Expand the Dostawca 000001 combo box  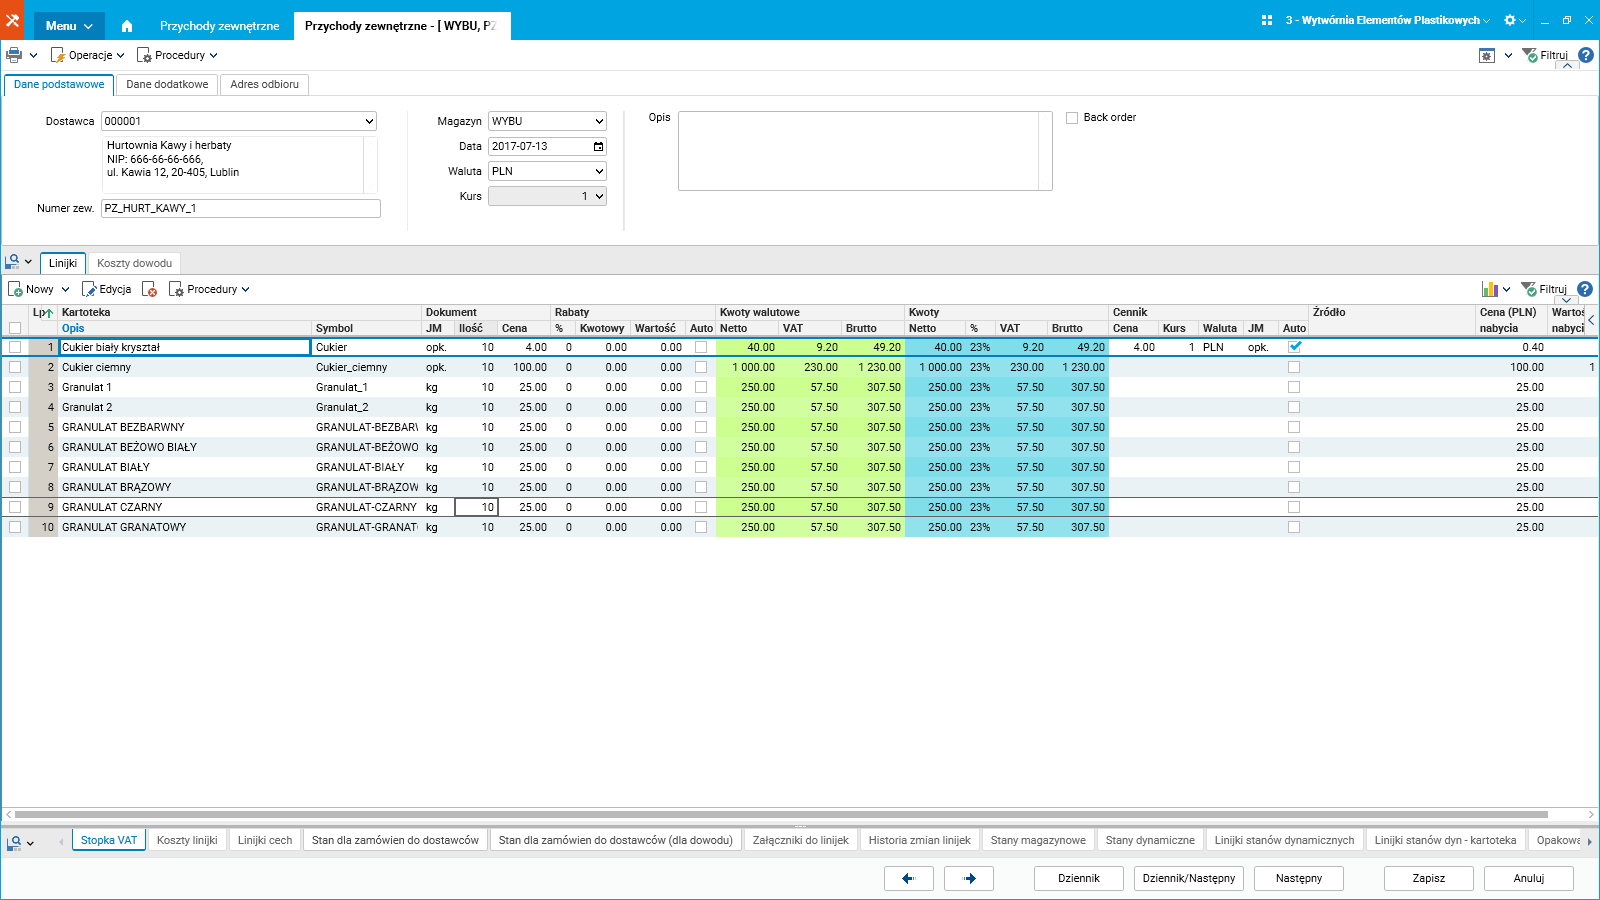pos(369,121)
